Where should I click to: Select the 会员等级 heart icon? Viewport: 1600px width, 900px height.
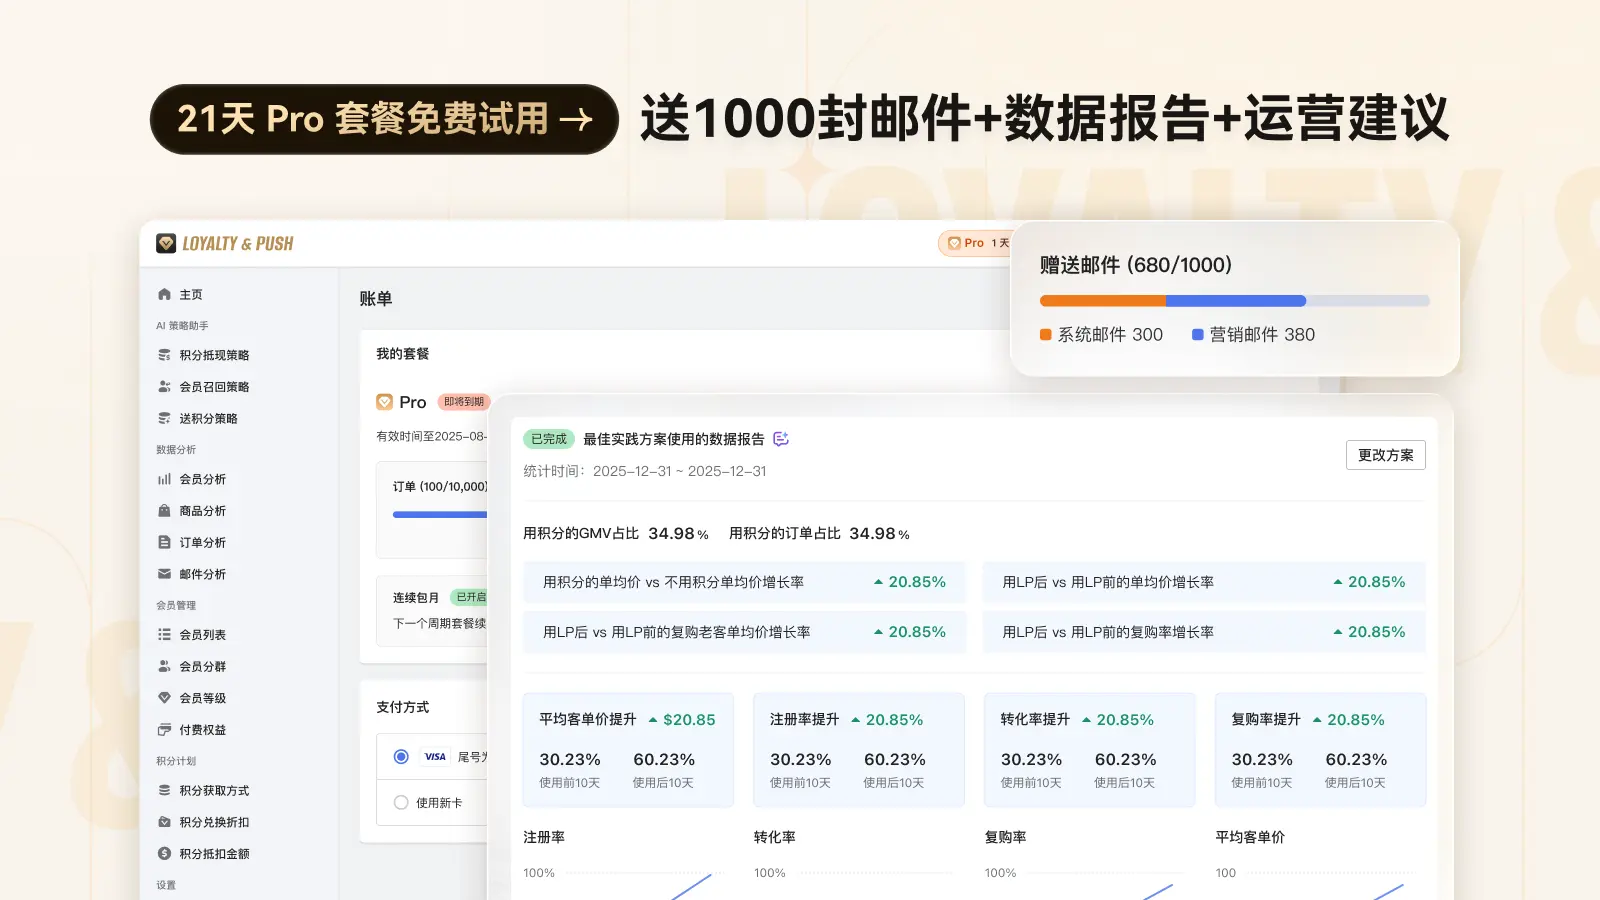(x=166, y=698)
